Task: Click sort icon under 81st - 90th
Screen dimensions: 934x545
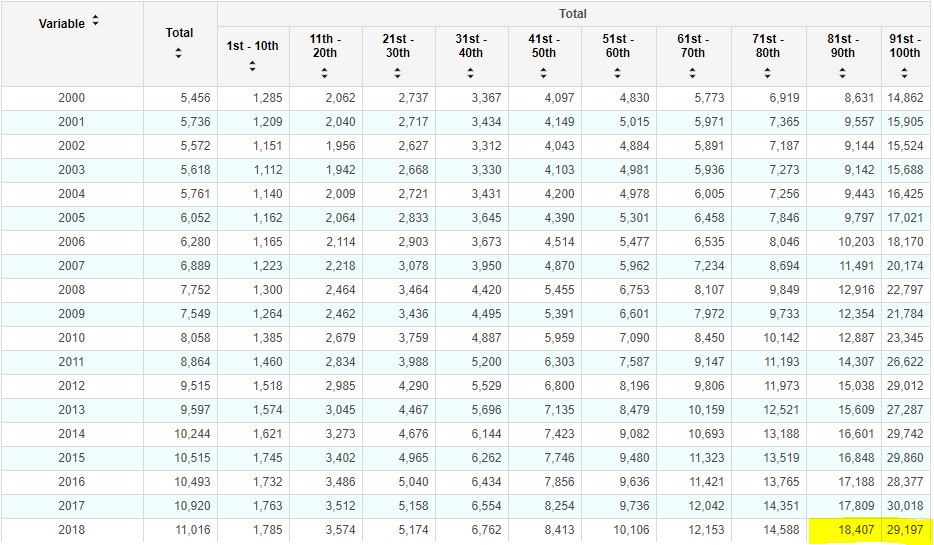Action: (842, 73)
